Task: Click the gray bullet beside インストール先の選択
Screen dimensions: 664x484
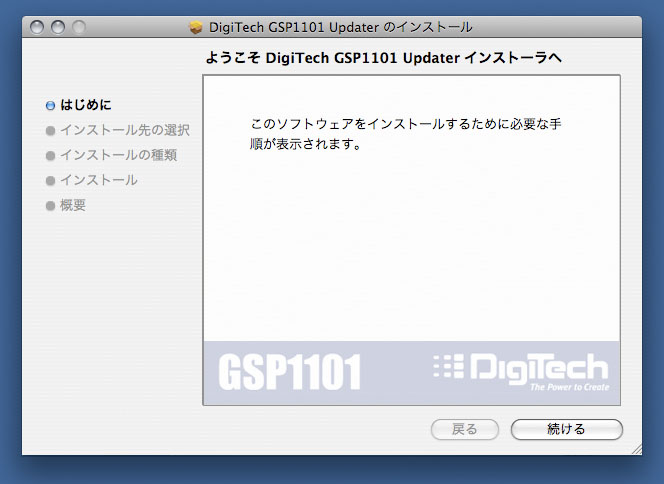Action: coord(50,131)
